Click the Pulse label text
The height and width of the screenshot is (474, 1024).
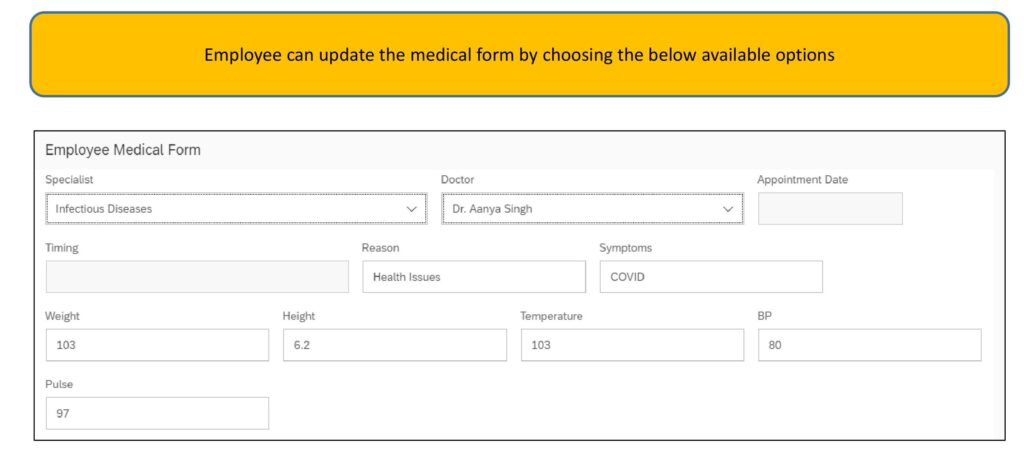tap(59, 385)
